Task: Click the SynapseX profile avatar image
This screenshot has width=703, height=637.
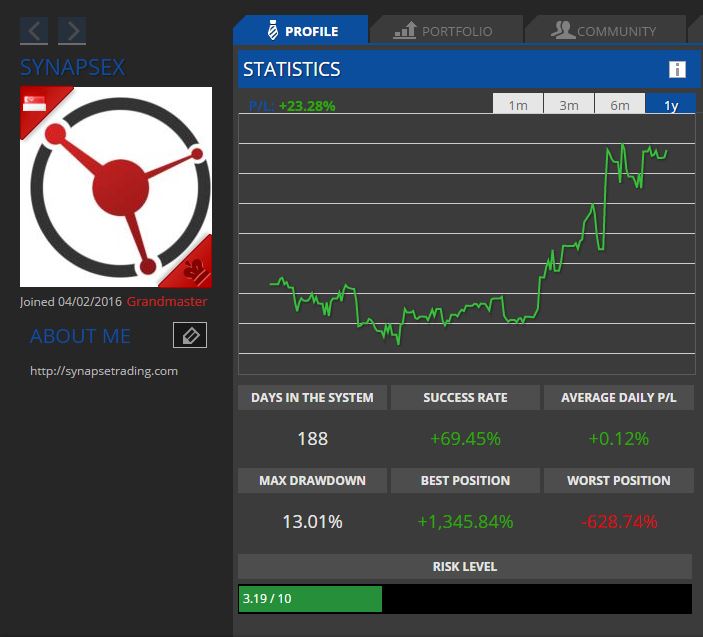Action: (116, 187)
